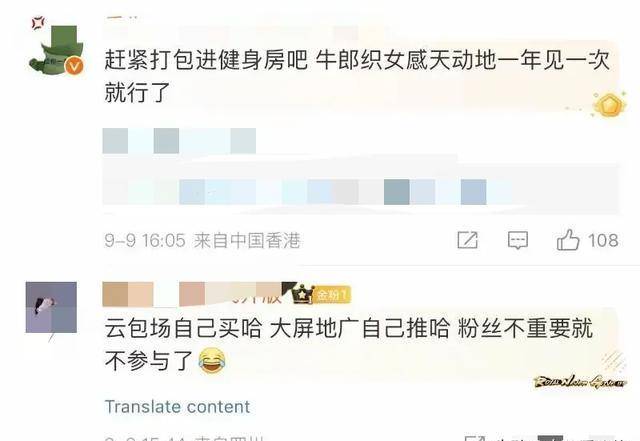Open the 金粉1 fan badge
640x441 pixels.
pyautogui.click(x=332, y=295)
